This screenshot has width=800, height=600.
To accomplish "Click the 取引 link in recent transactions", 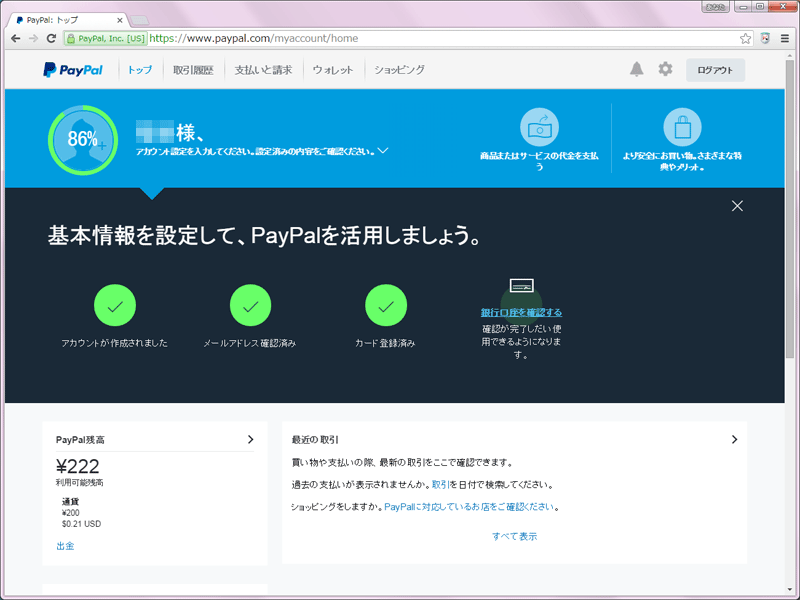I will click(x=440, y=484).
